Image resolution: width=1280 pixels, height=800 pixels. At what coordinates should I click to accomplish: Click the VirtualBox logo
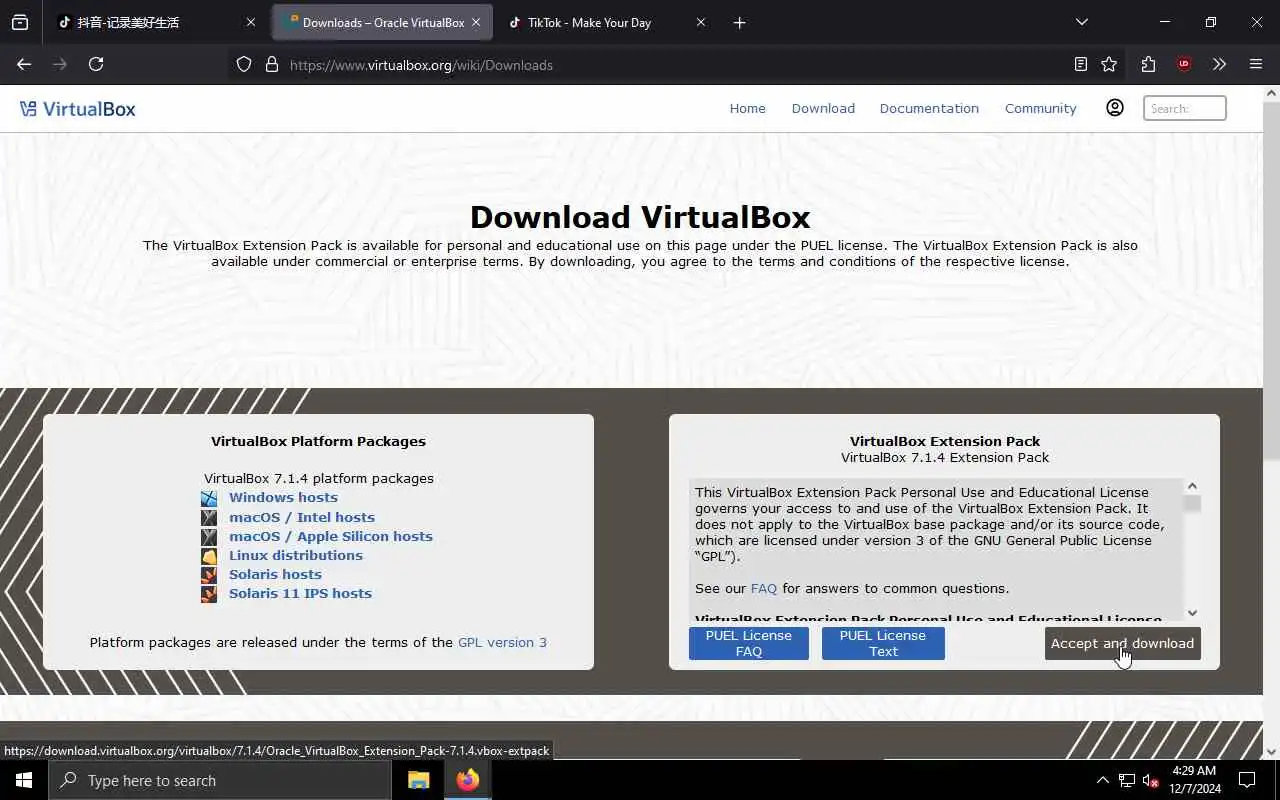pos(77,109)
